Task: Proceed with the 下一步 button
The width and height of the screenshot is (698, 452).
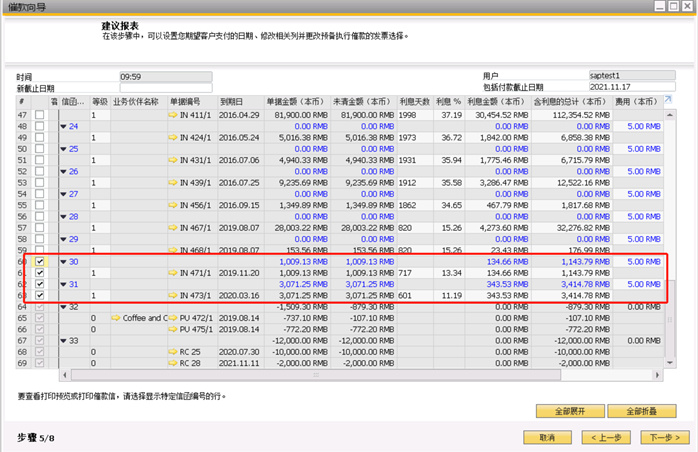Action: (x=665, y=437)
